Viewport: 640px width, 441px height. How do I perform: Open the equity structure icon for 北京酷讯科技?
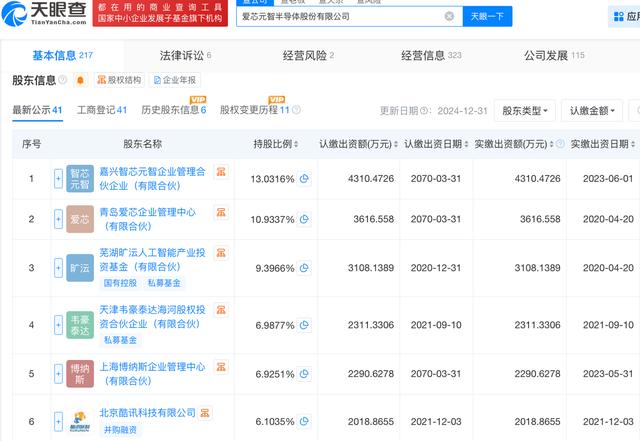point(204,412)
